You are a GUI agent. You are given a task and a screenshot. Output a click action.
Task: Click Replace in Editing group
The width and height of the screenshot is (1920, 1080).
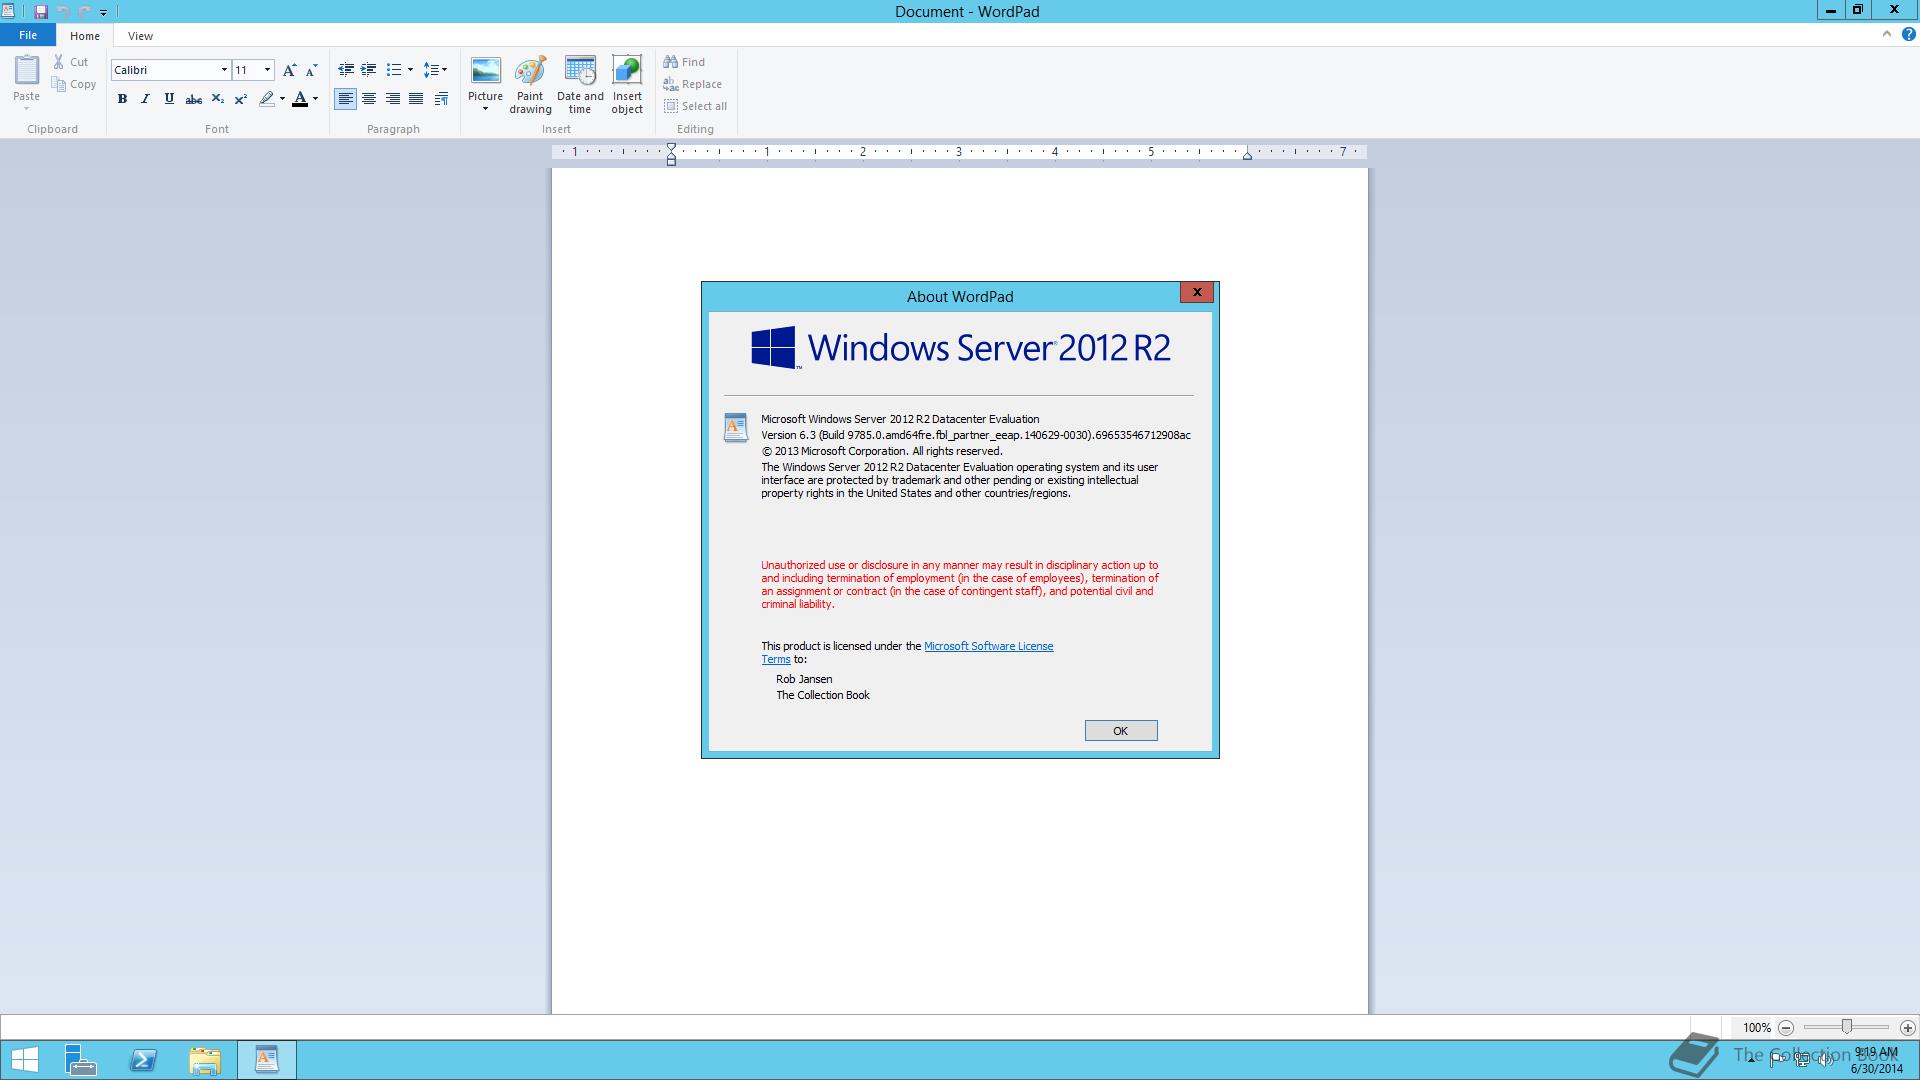click(692, 84)
